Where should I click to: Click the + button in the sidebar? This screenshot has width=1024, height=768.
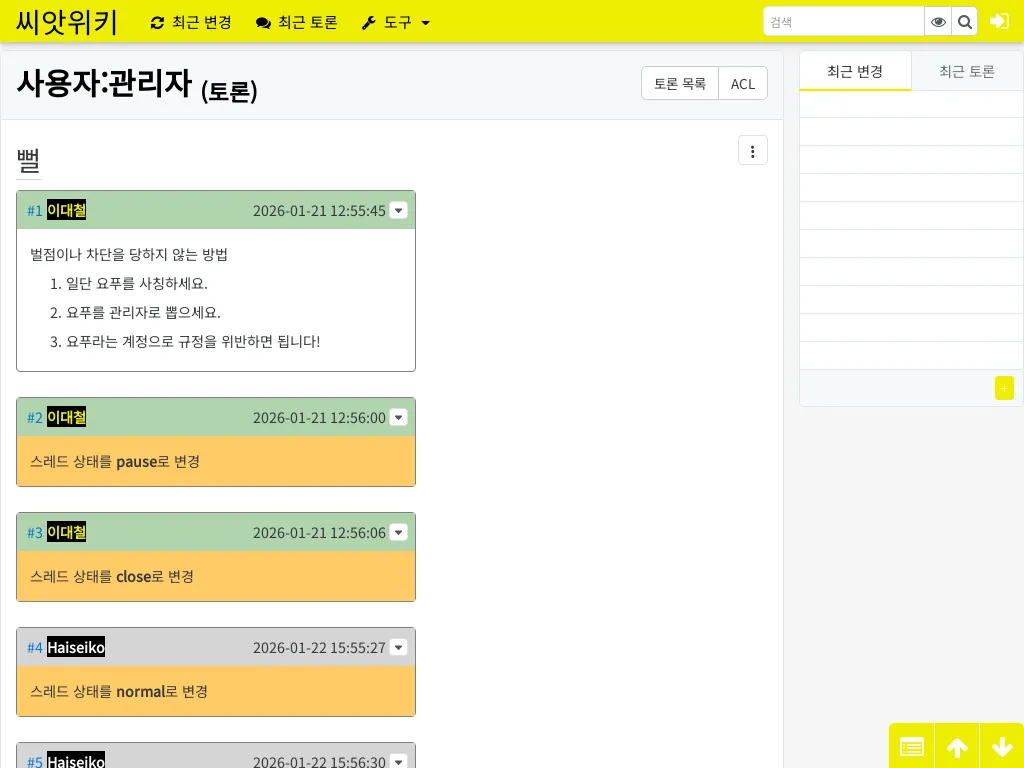[1004, 388]
